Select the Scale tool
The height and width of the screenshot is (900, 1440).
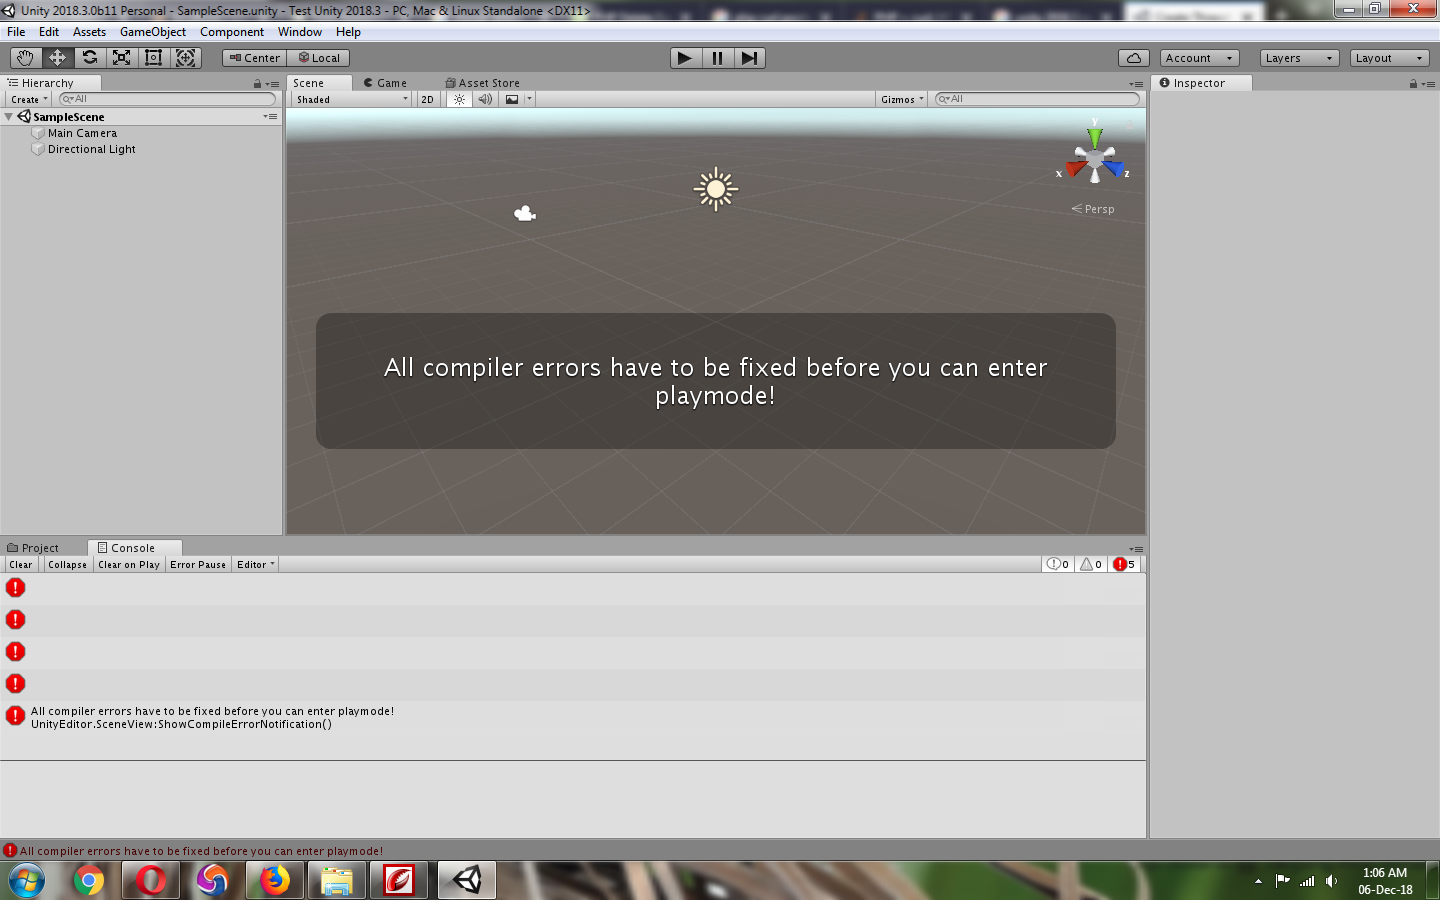(x=121, y=57)
